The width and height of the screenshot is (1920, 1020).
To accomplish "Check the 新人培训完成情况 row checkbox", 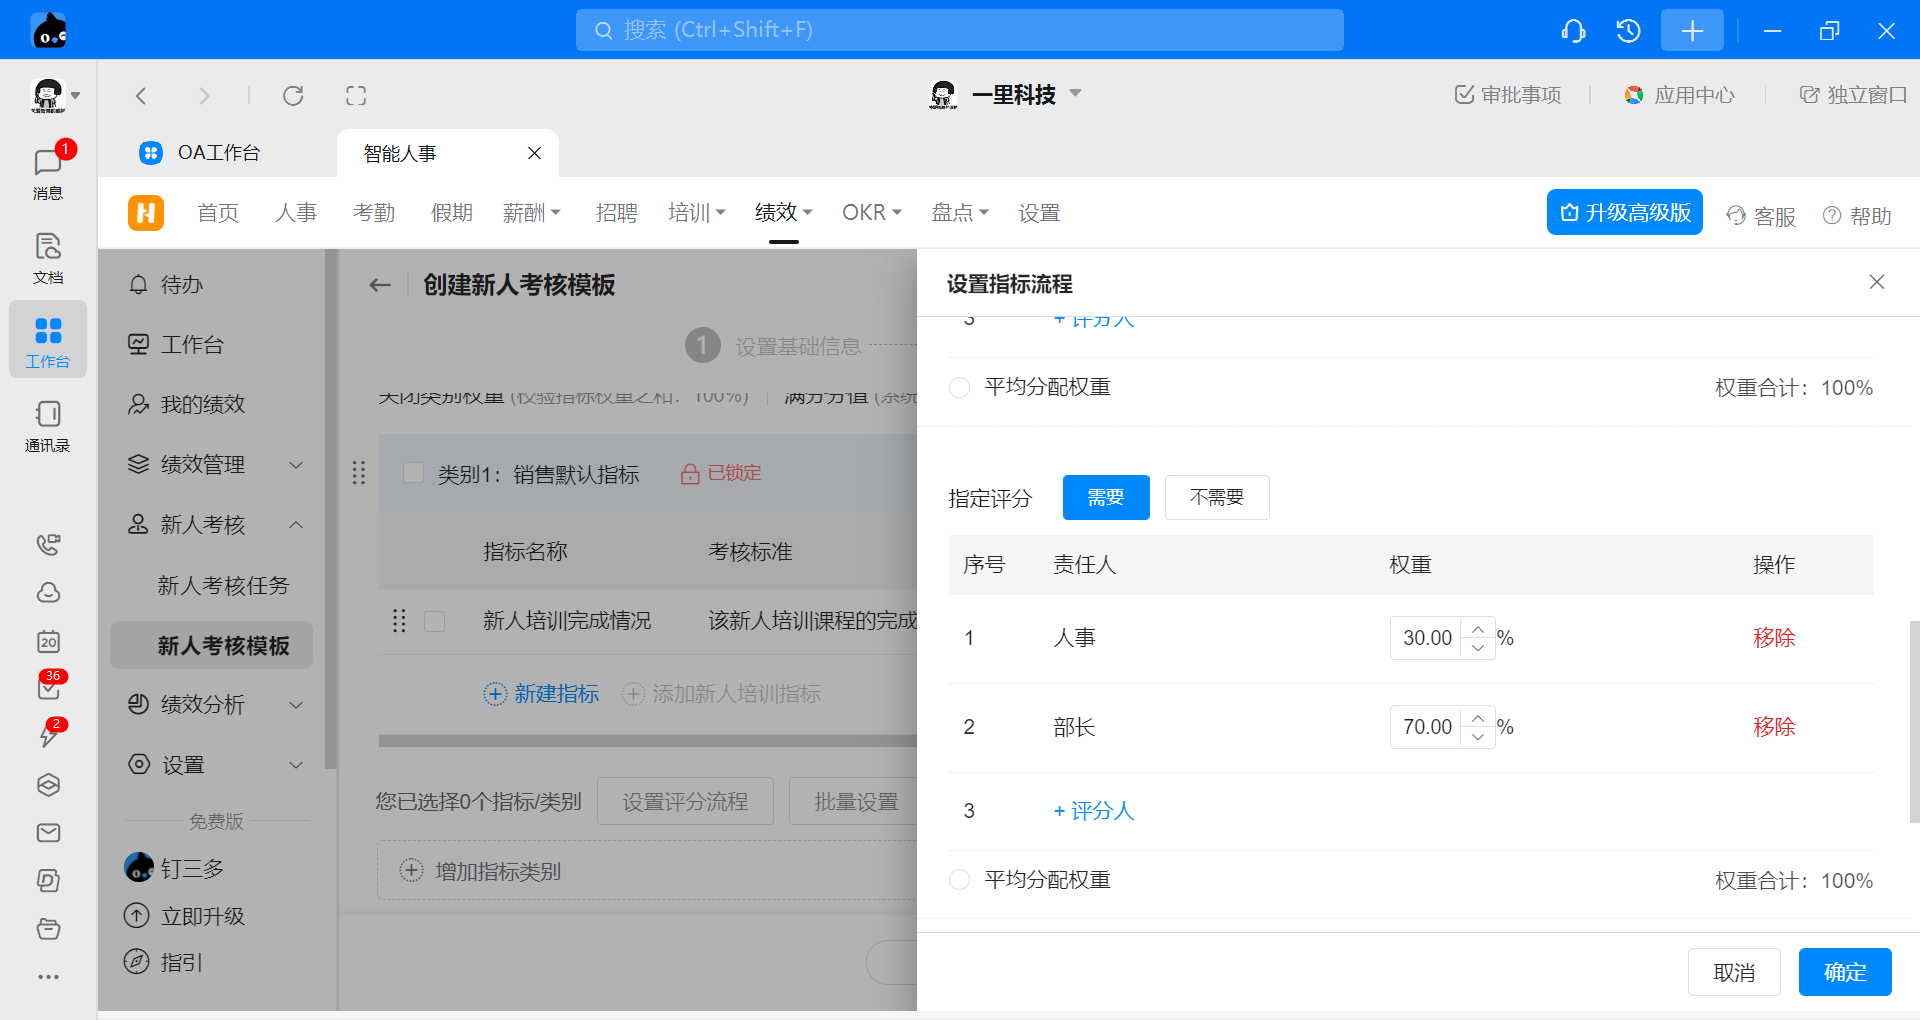I will coord(434,622).
